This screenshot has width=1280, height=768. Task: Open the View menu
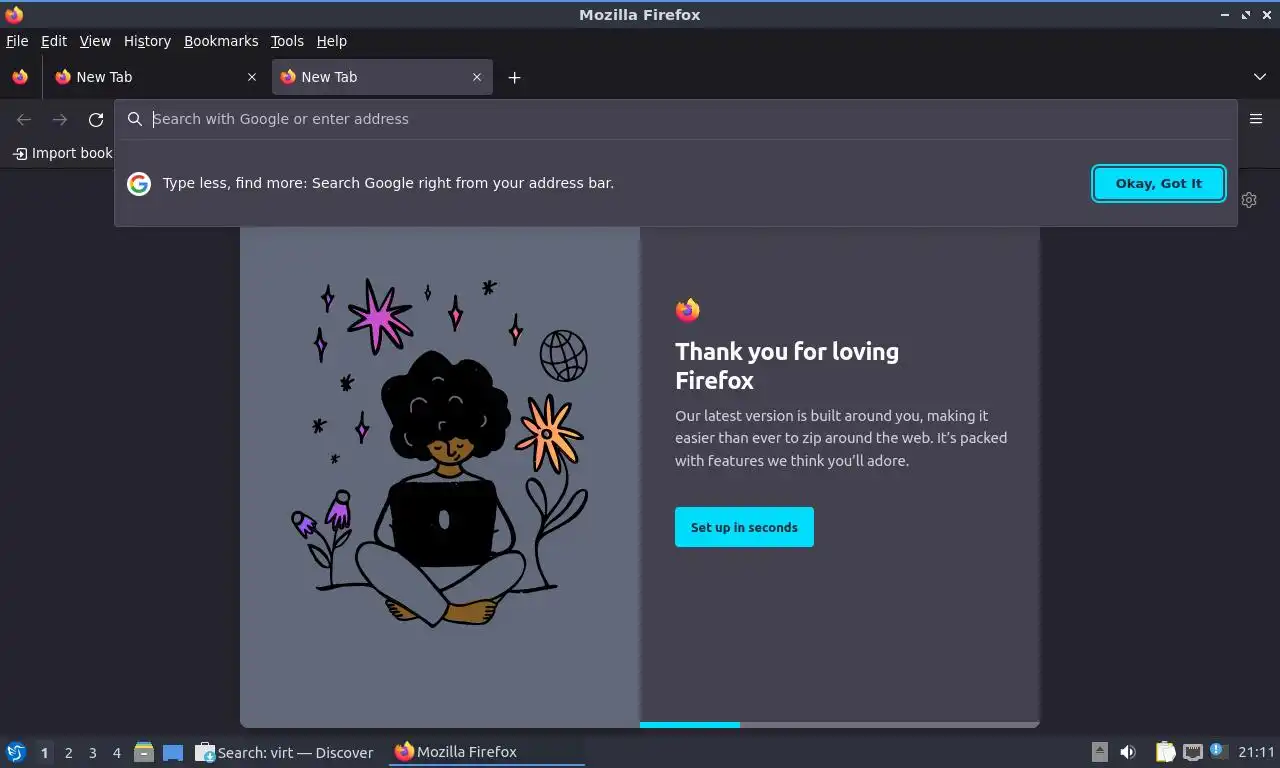[x=95, y=41]
